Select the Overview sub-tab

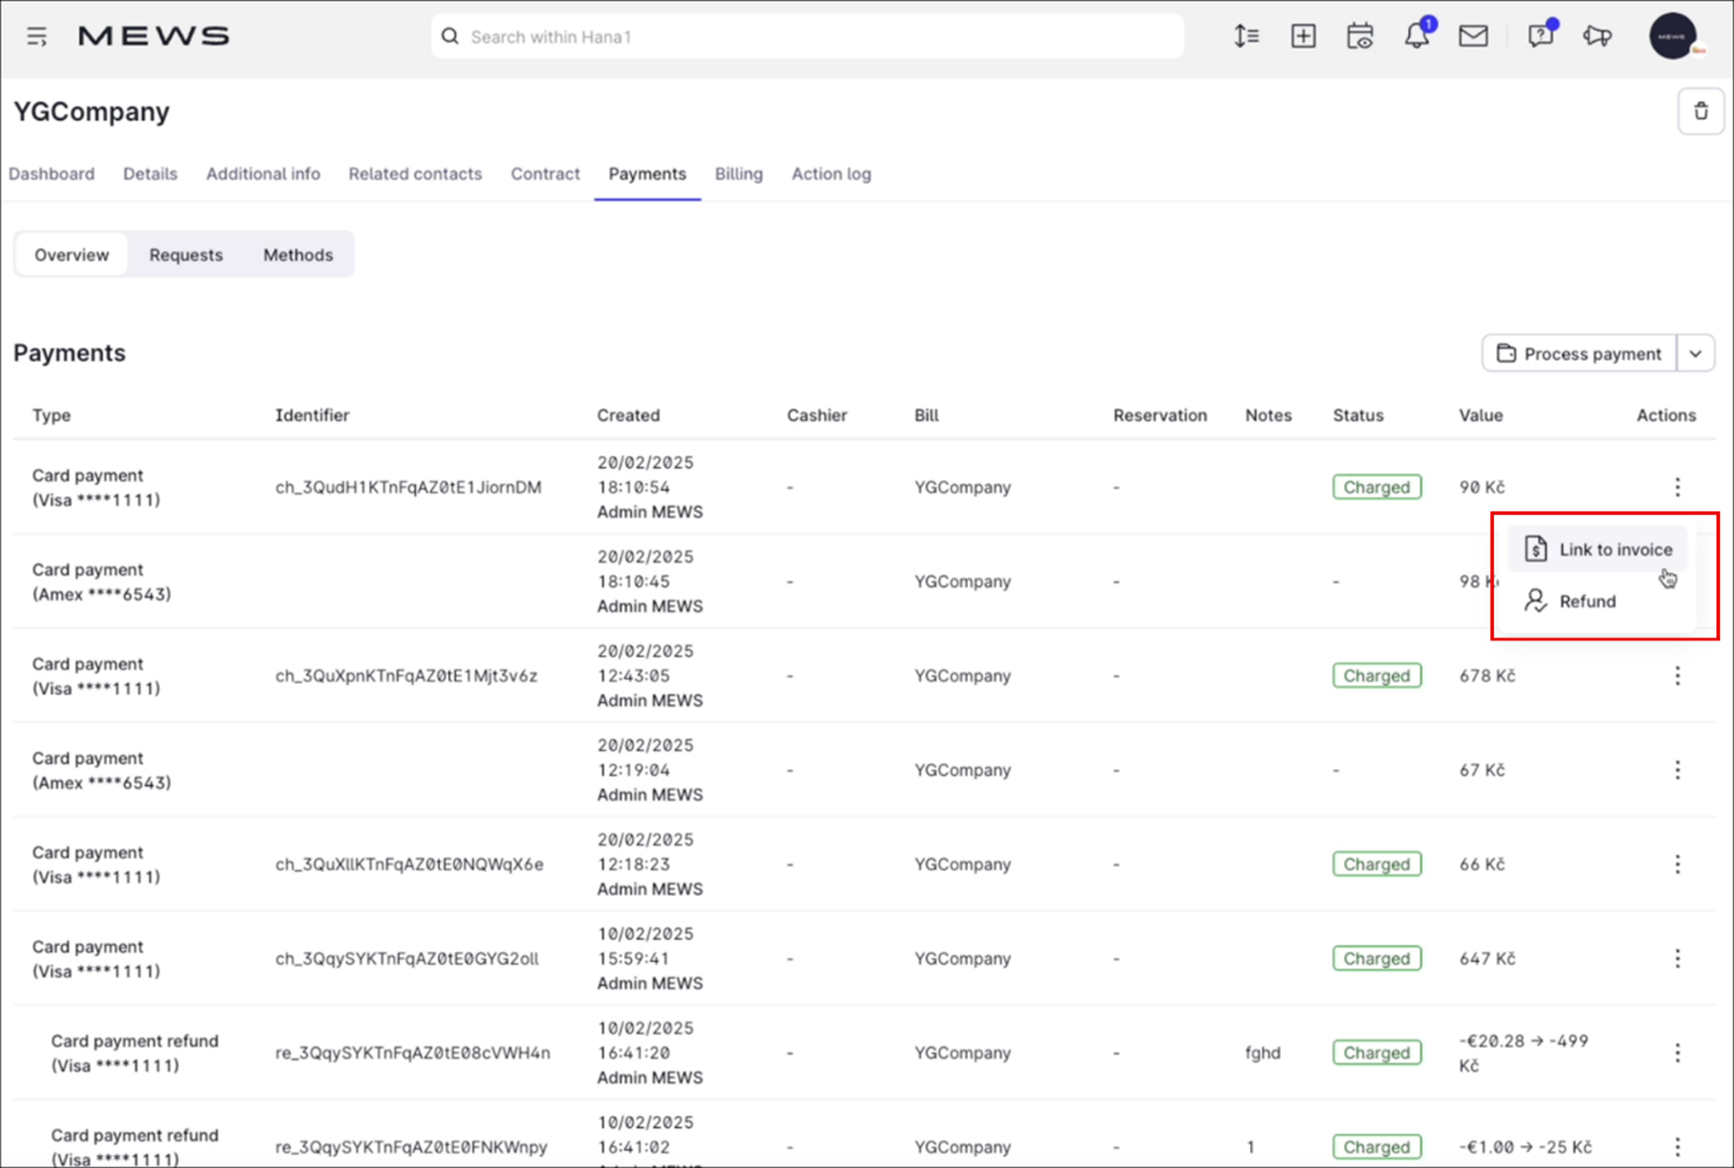pyautogui.click(x=72, y=255)
